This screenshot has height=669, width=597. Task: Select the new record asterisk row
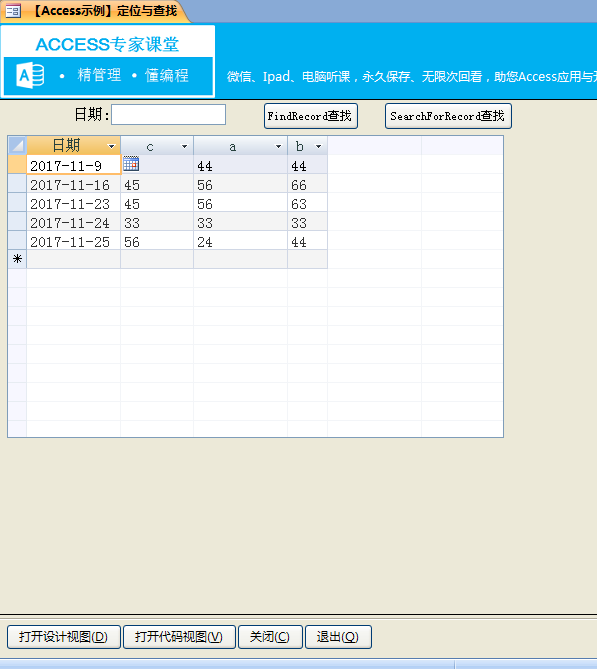click(x=17, y=259)
